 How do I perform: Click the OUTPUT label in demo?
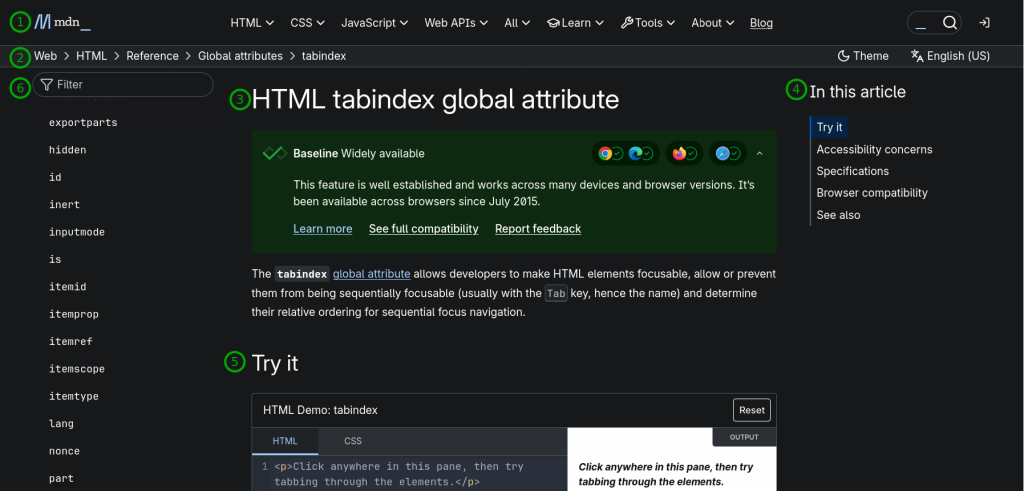tap(744, 437)
